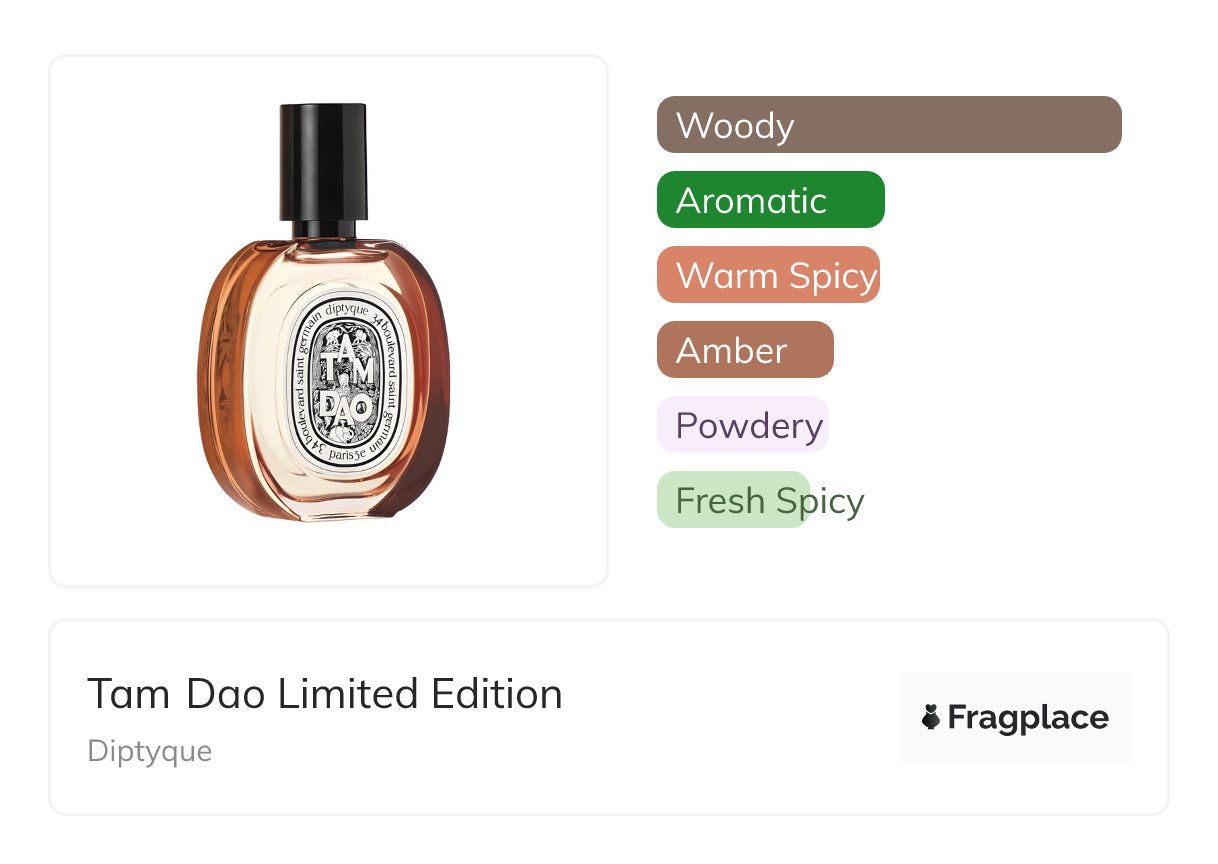This screenshot has width=1218, height=864.
Task: Click the Tam Dao Limited Edition title
Action: 324,694
